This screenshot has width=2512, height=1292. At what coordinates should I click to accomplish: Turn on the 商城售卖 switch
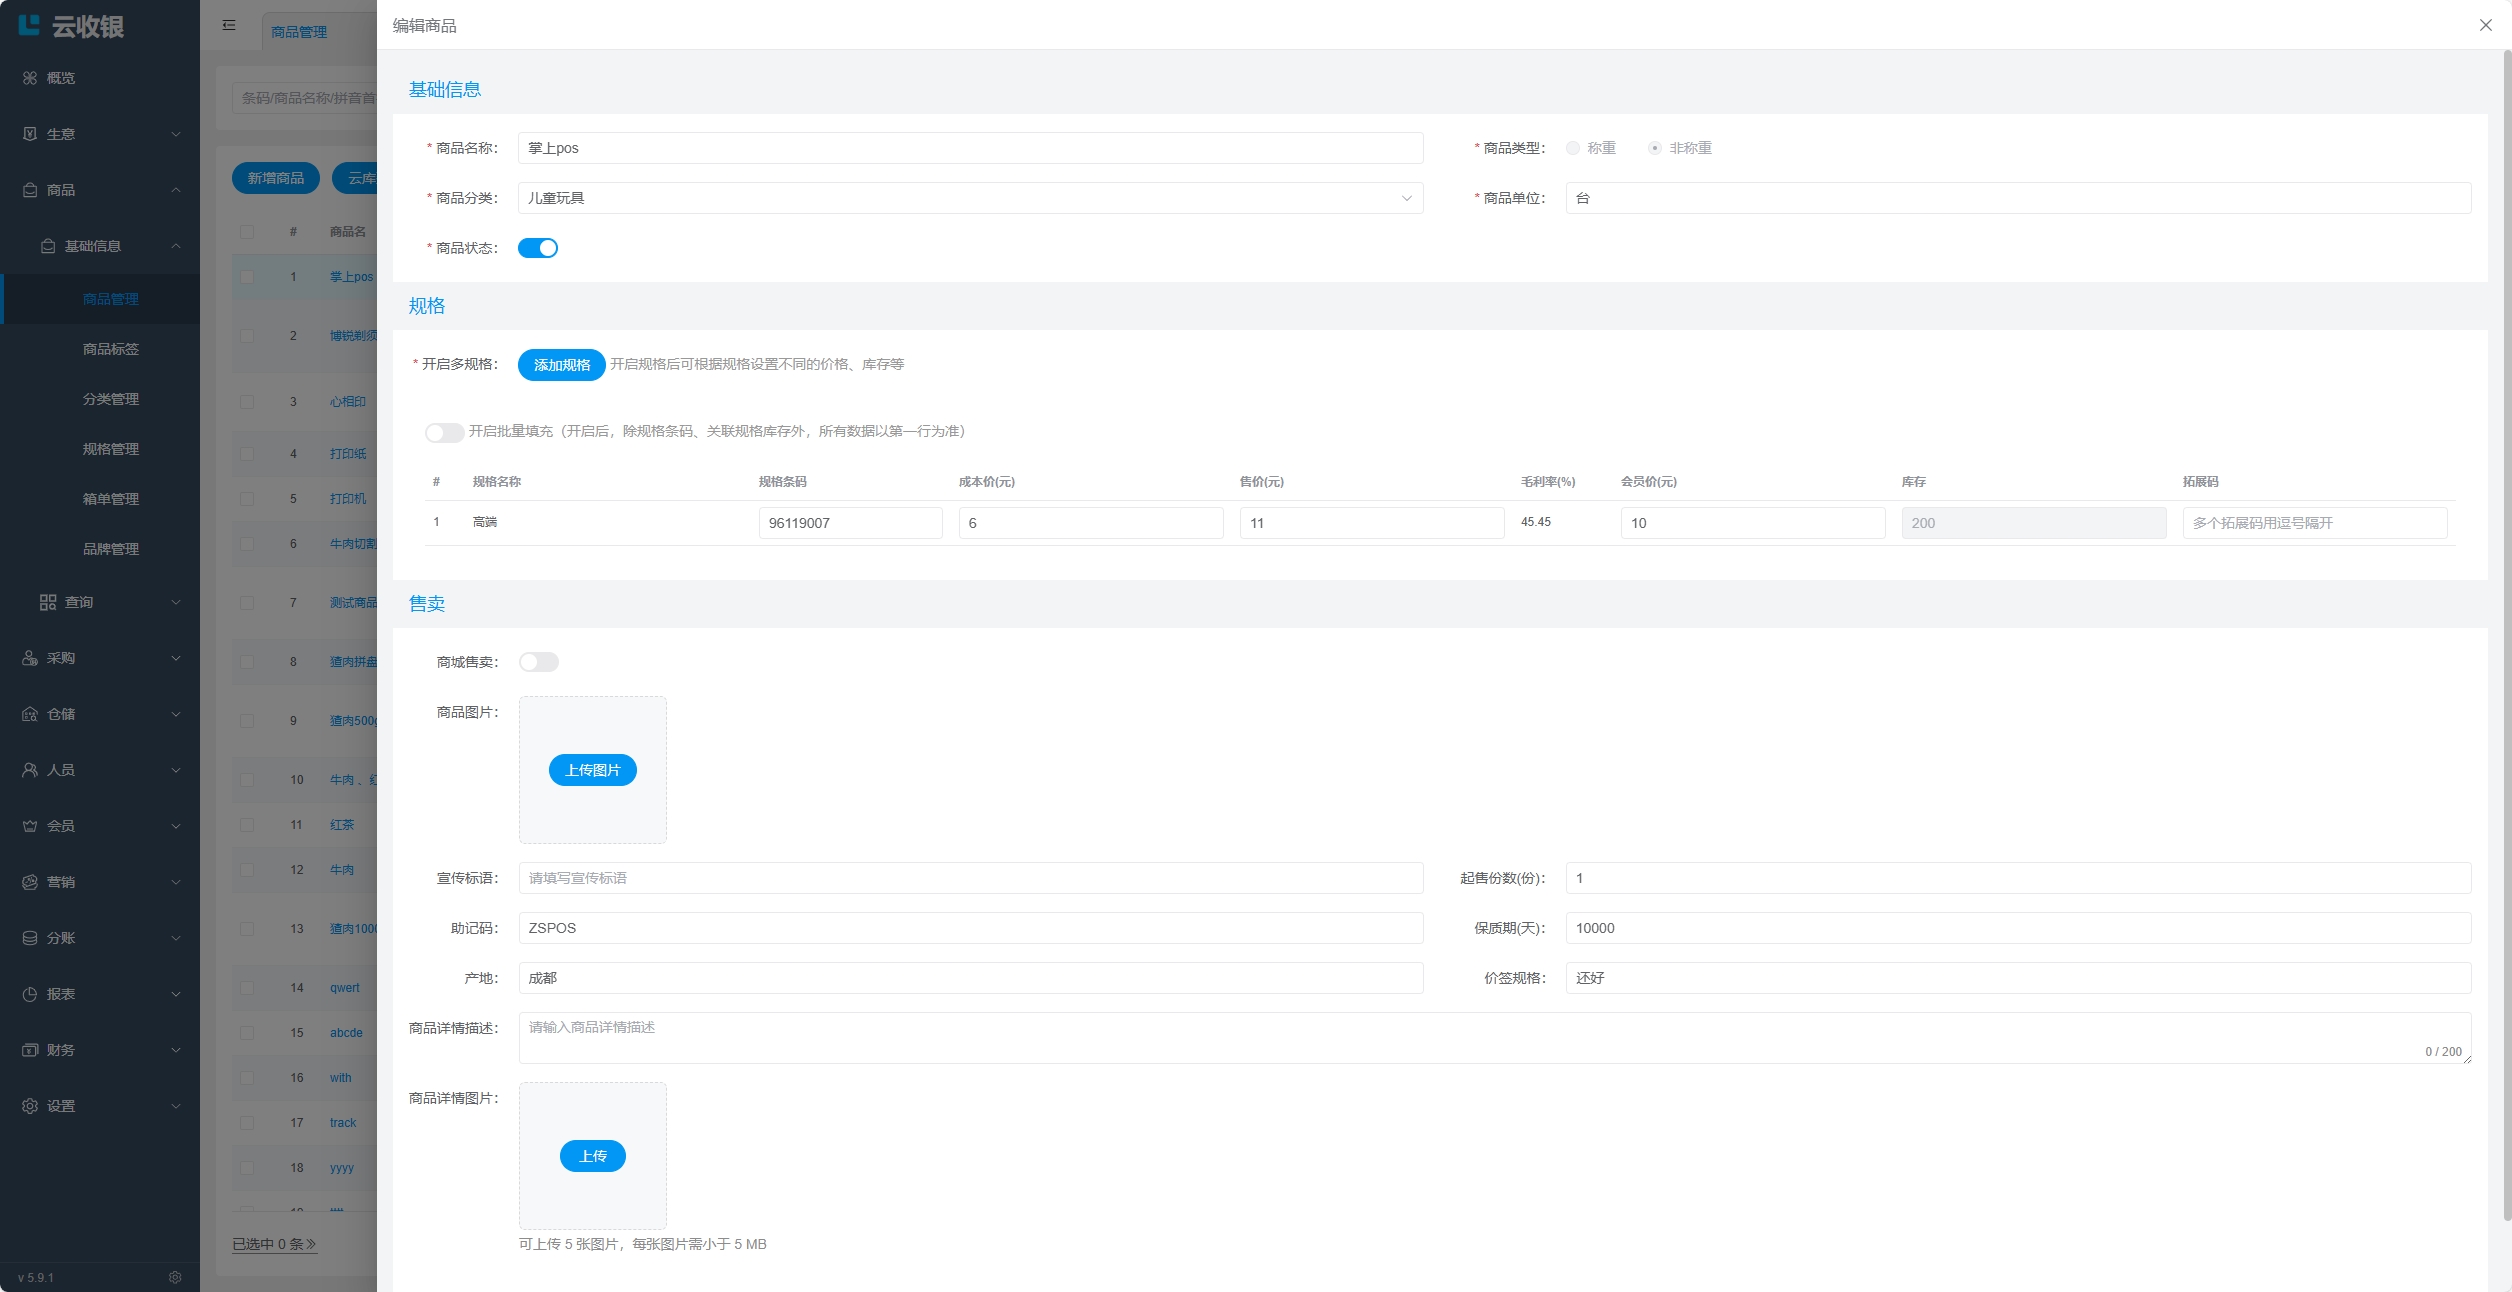538,662
